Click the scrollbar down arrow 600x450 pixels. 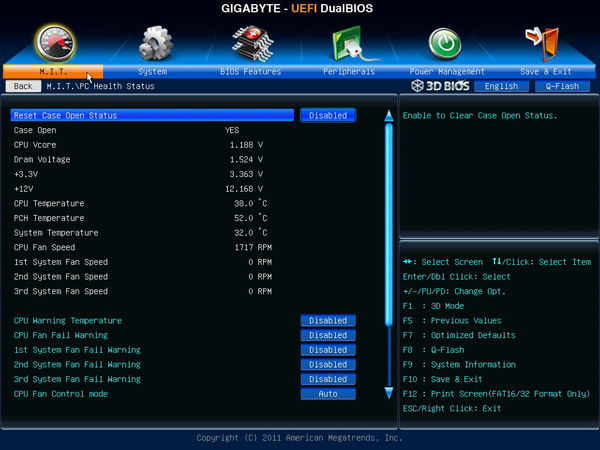point(389,393)
